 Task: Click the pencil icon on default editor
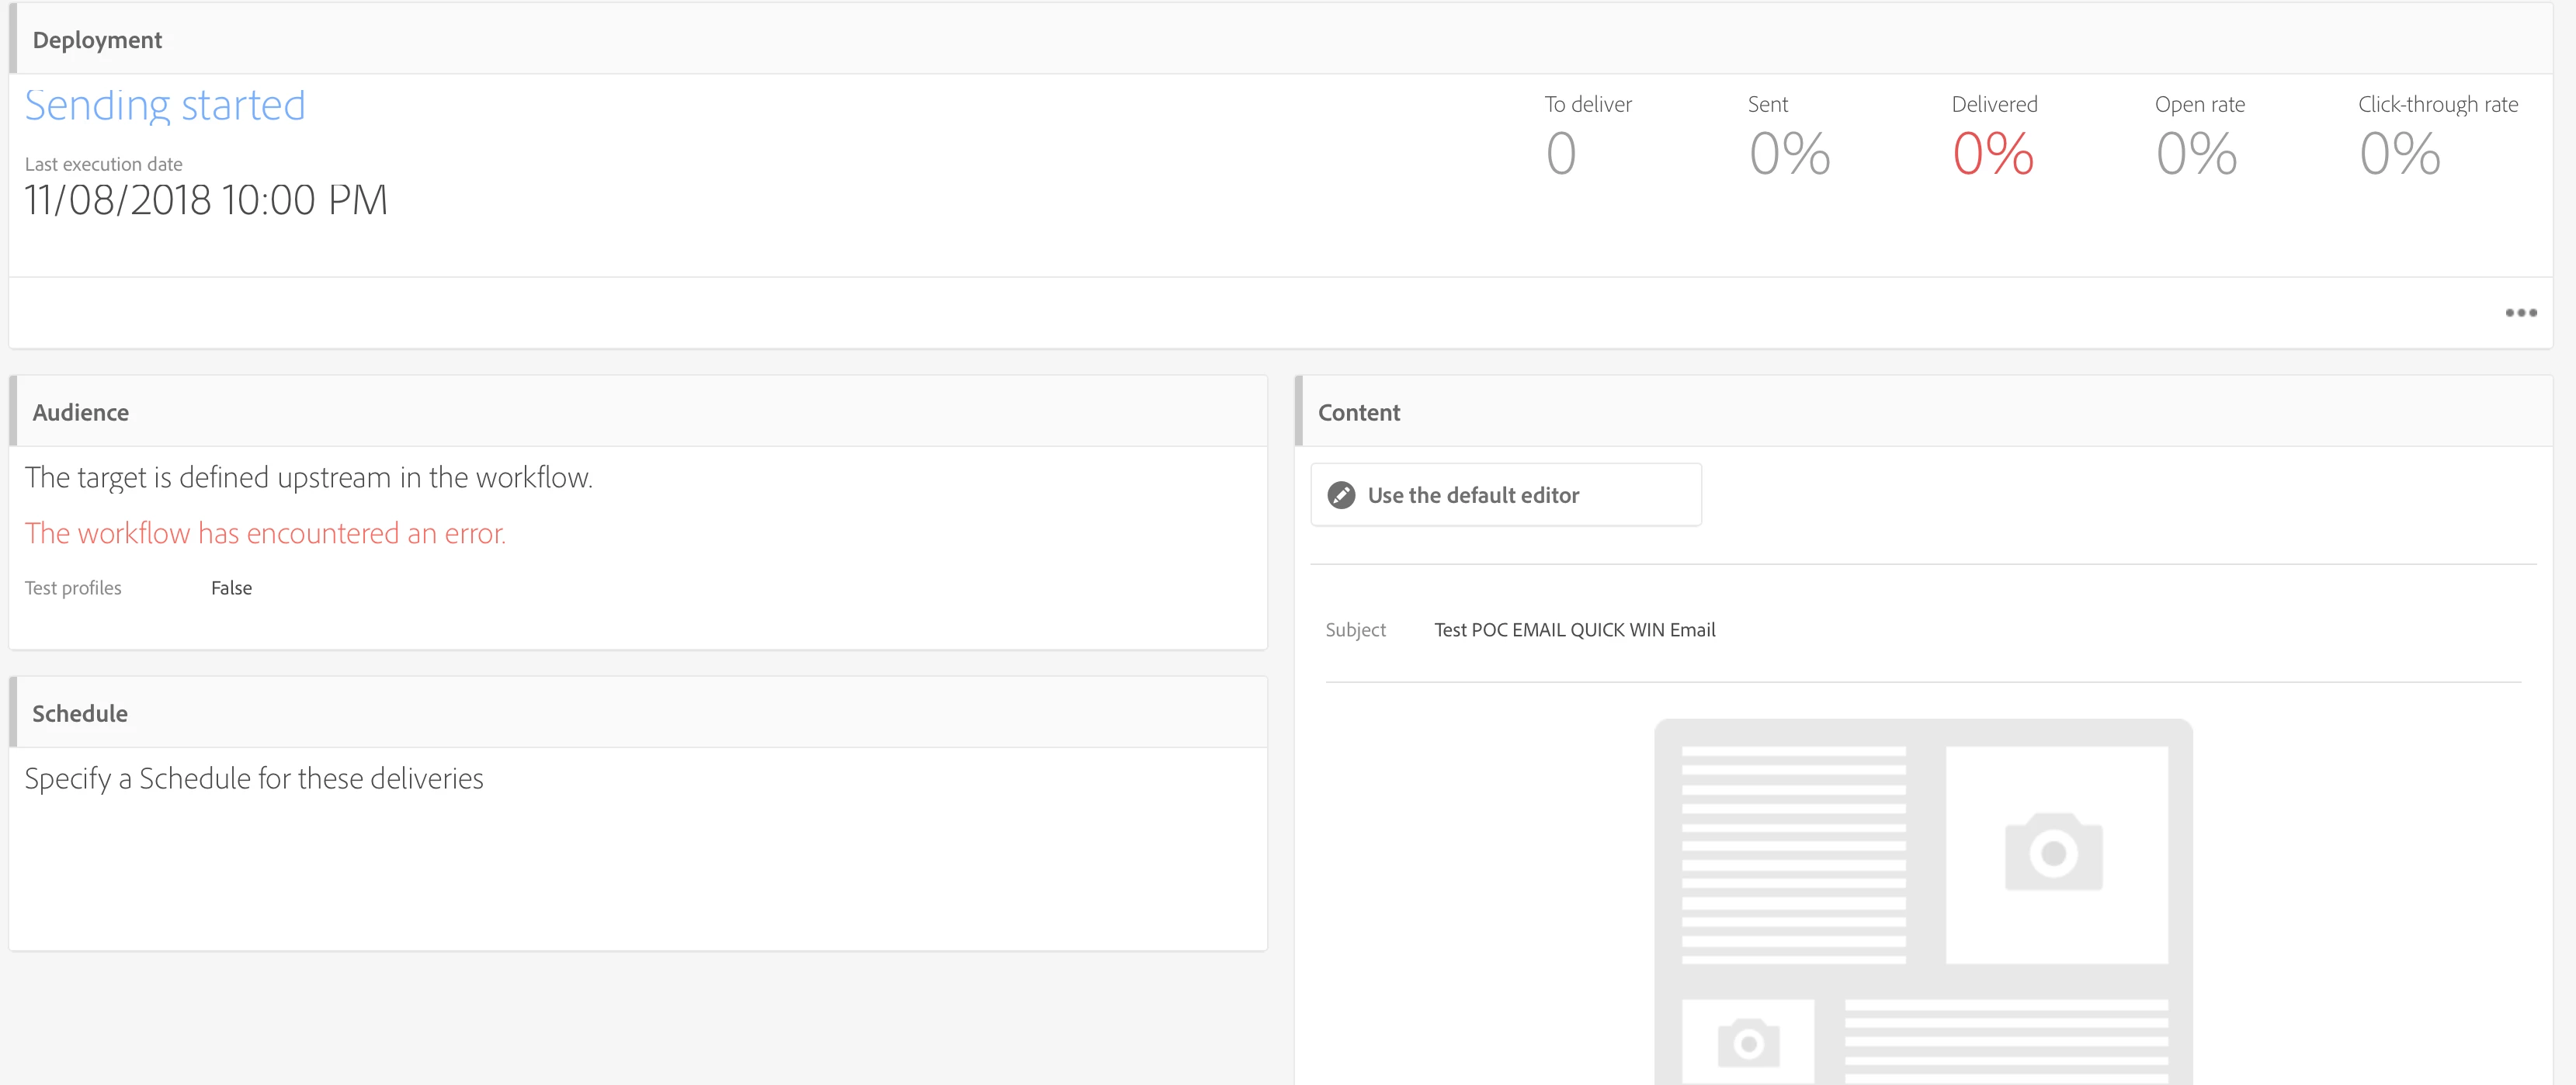click(x=1341, y=495)
